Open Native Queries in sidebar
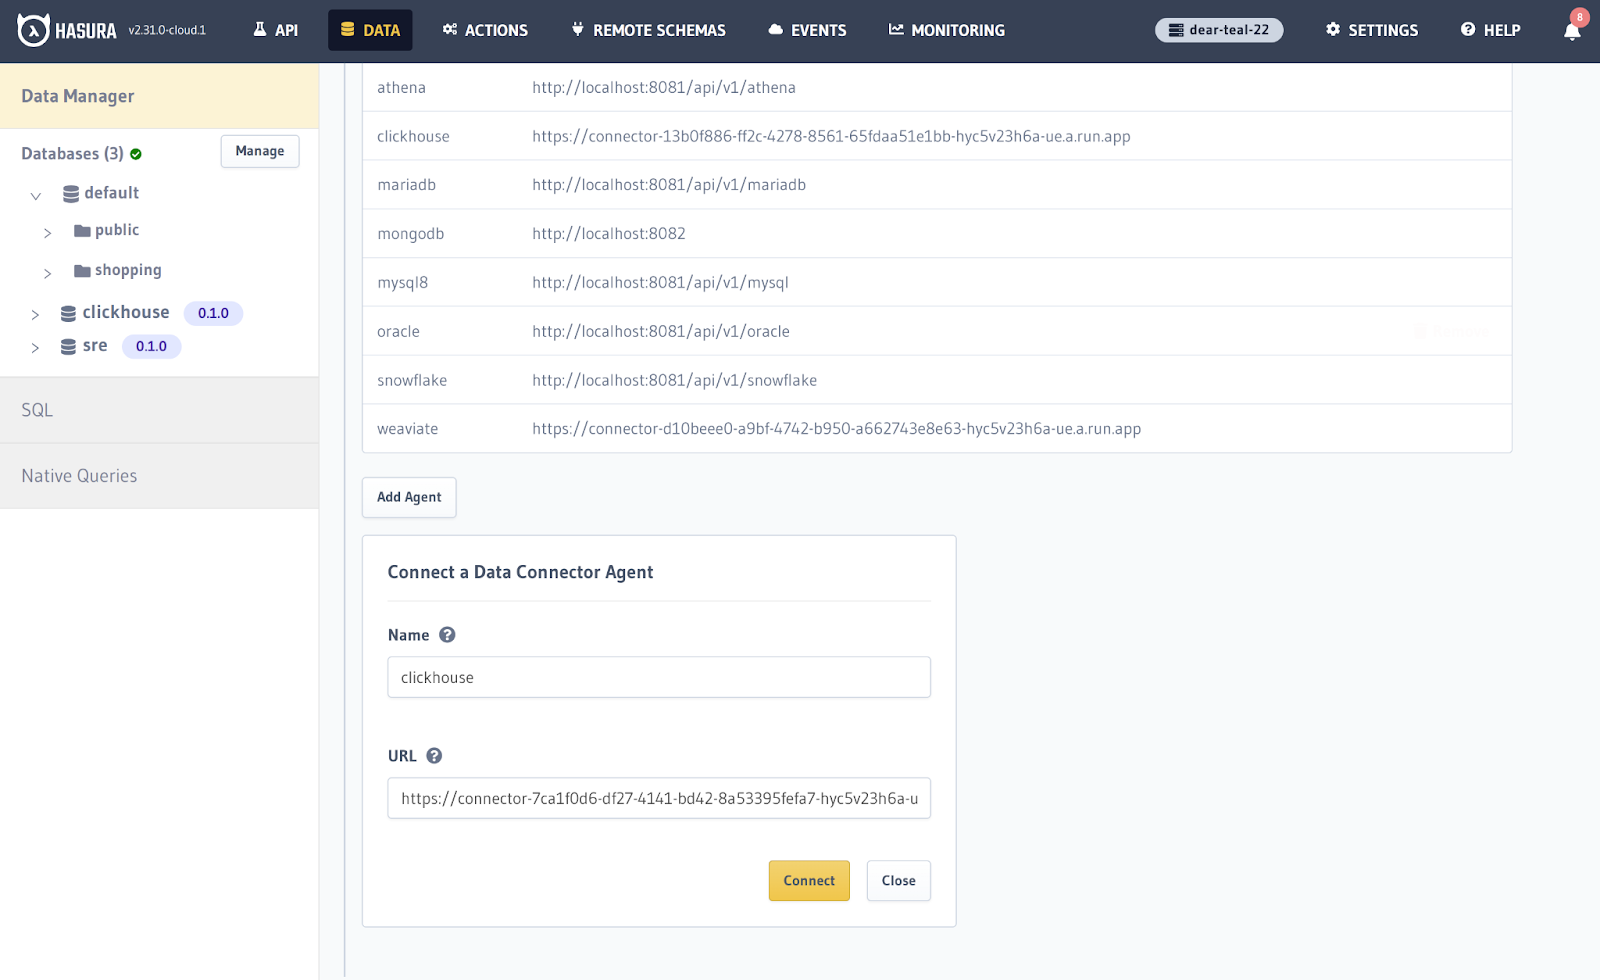This screenshot has width=1600, height=980. coord(160,476)
